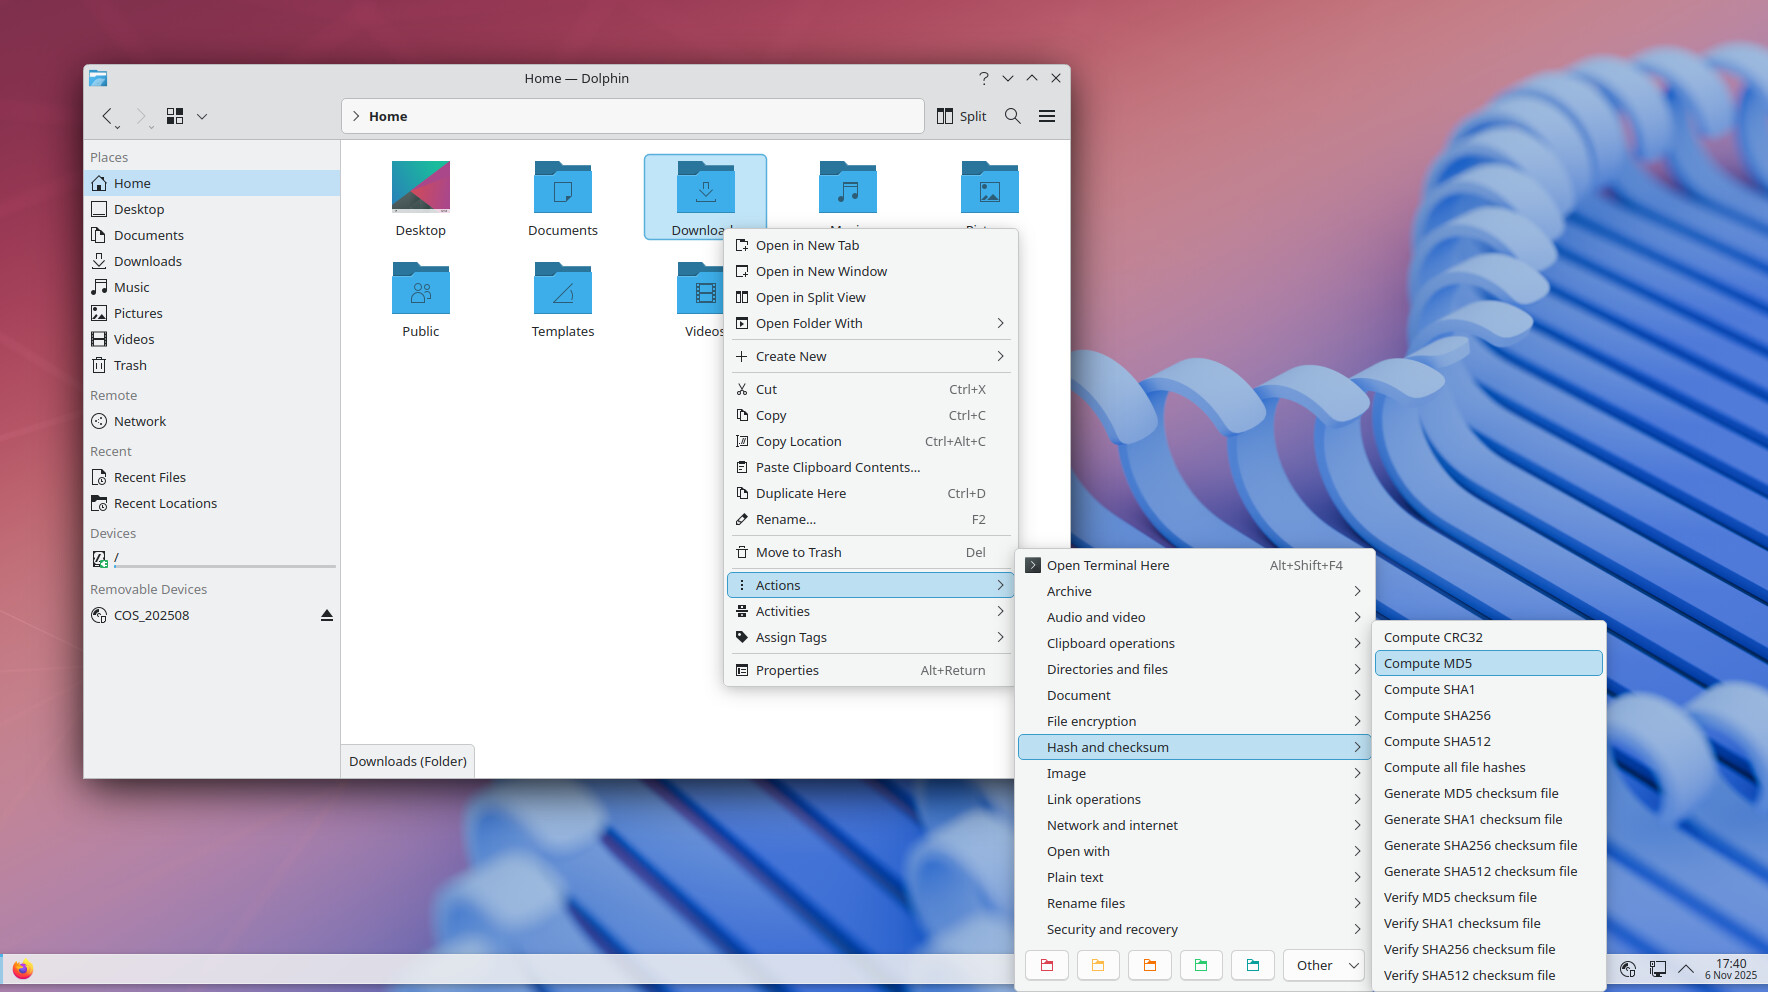
Task: Click Properties in the context menu
Action: [x=787, y=670]
